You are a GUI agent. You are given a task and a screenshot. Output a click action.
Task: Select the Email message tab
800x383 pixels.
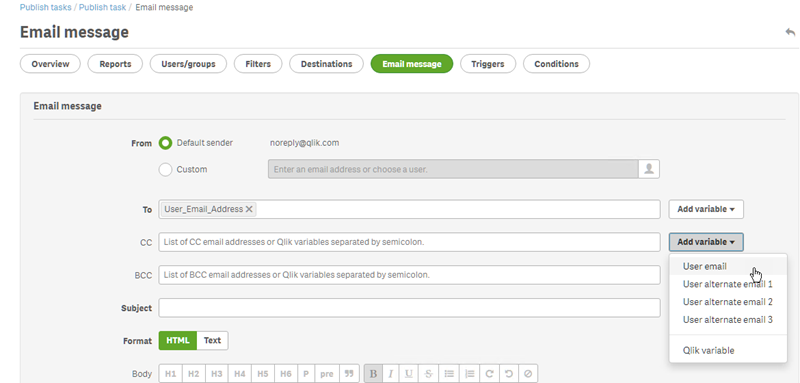pos(412,64)
